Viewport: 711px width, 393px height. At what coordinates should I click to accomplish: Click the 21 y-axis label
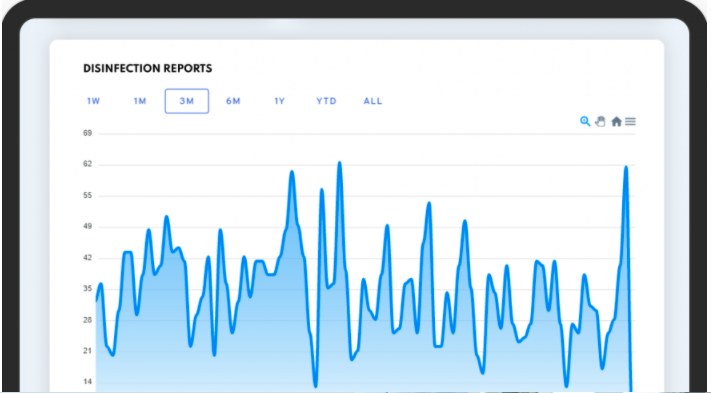(88, 351)
